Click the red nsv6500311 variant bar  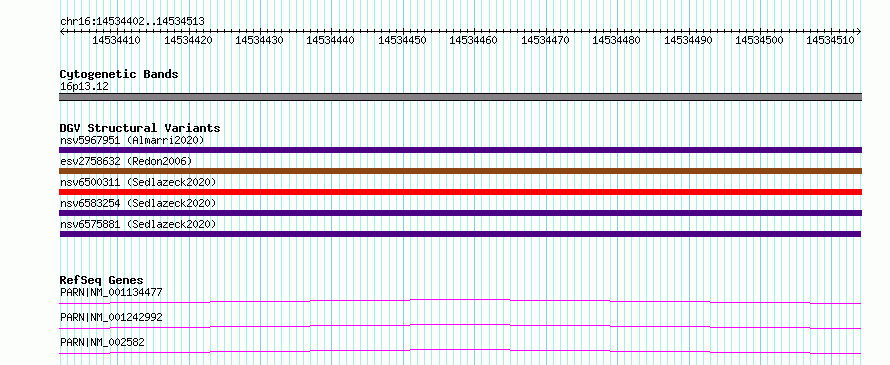[460, 192]
